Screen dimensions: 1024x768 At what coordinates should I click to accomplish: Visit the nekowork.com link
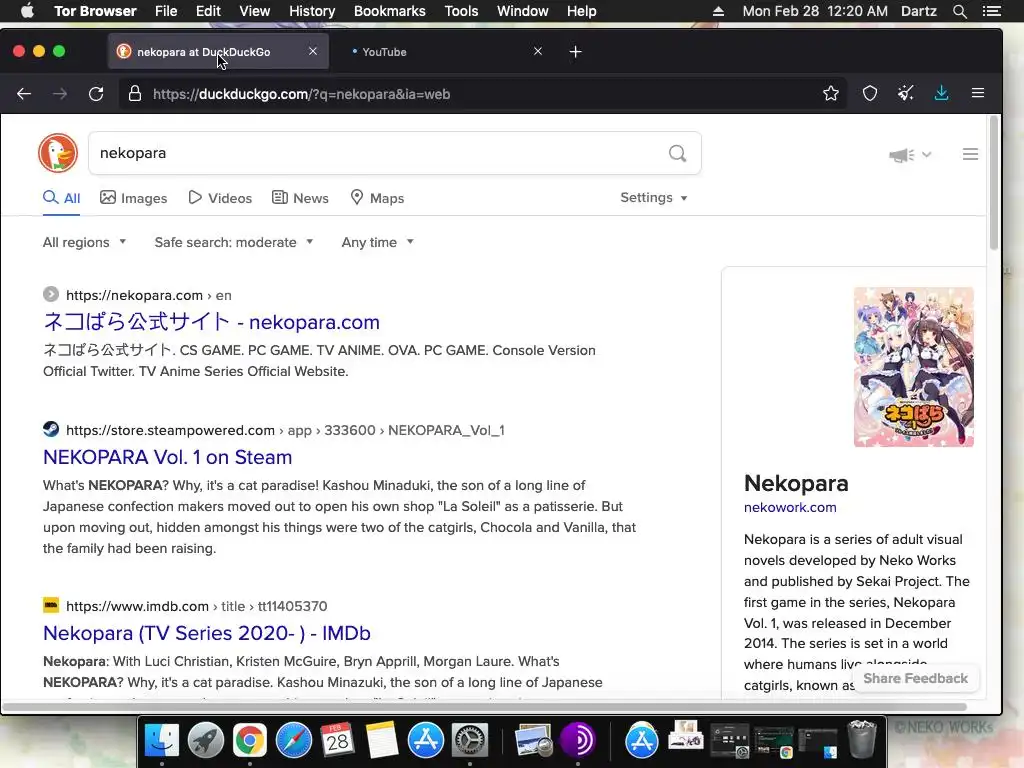(x=790, y=507)
